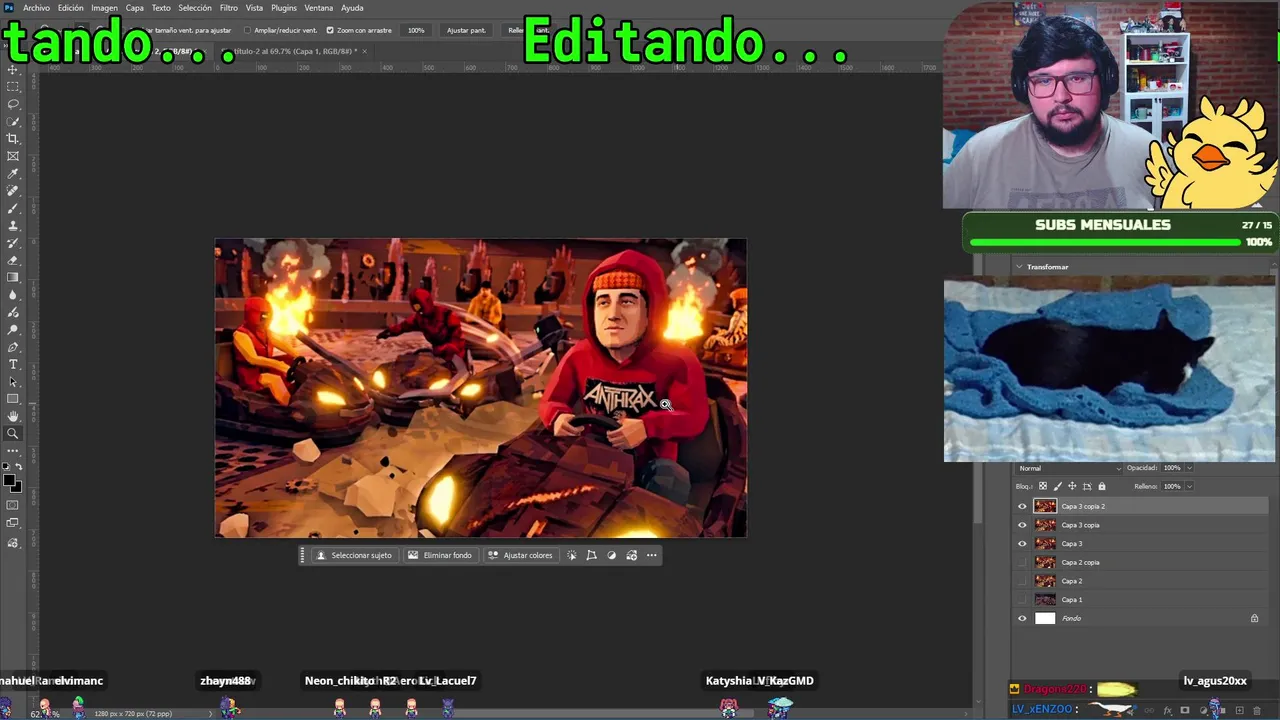This screenshot has width=1280, height=720.
Task: Select the Gradient tool
Action: click(x=13, y=278)
